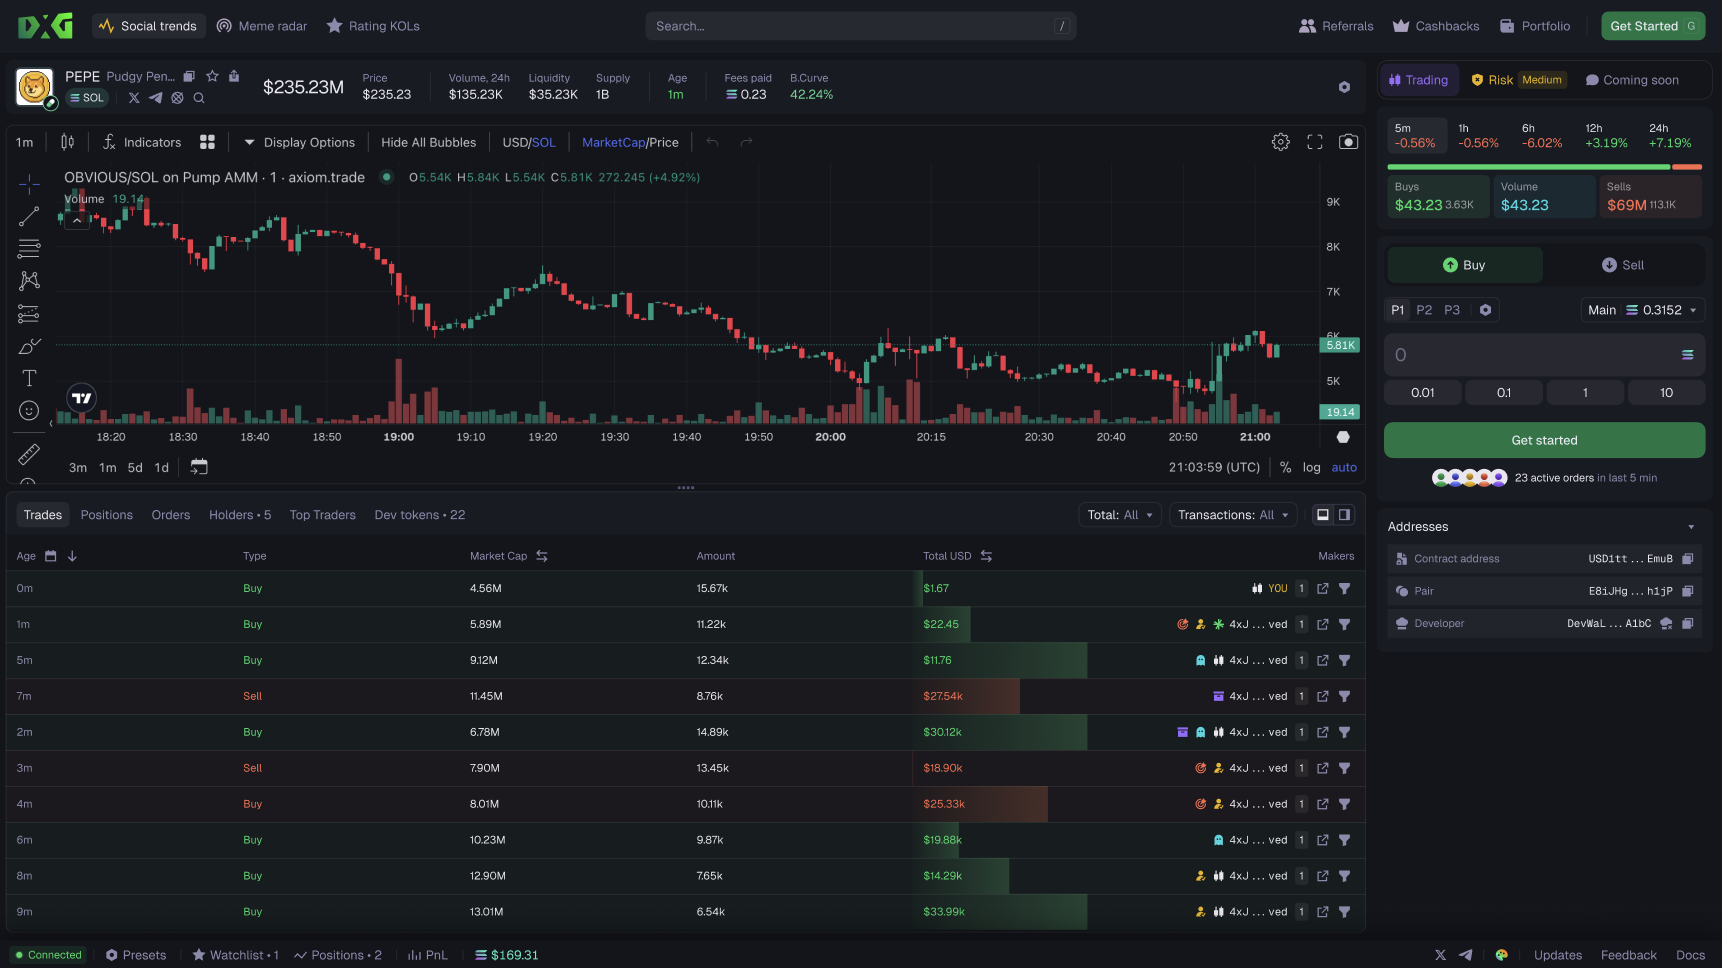This screenshot has height=968, width=1722.
Task: Click the green Get started button
Action: pyautogui.click(x=1544, y=440)
